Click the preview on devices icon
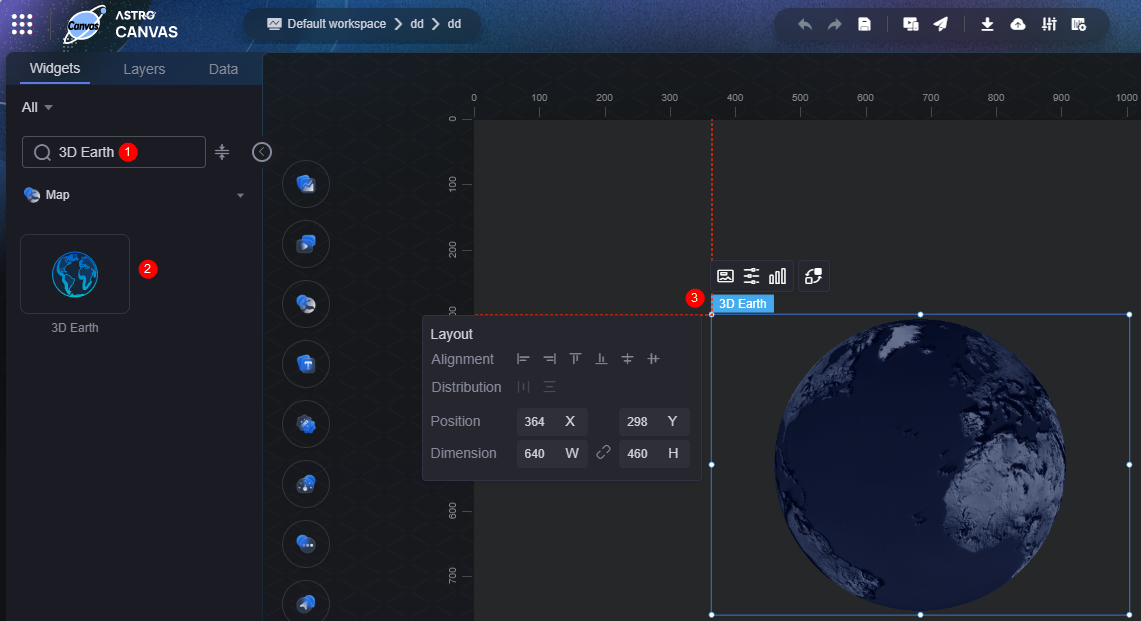Screen dimensions: 1141x621 [x=910, y=24]
